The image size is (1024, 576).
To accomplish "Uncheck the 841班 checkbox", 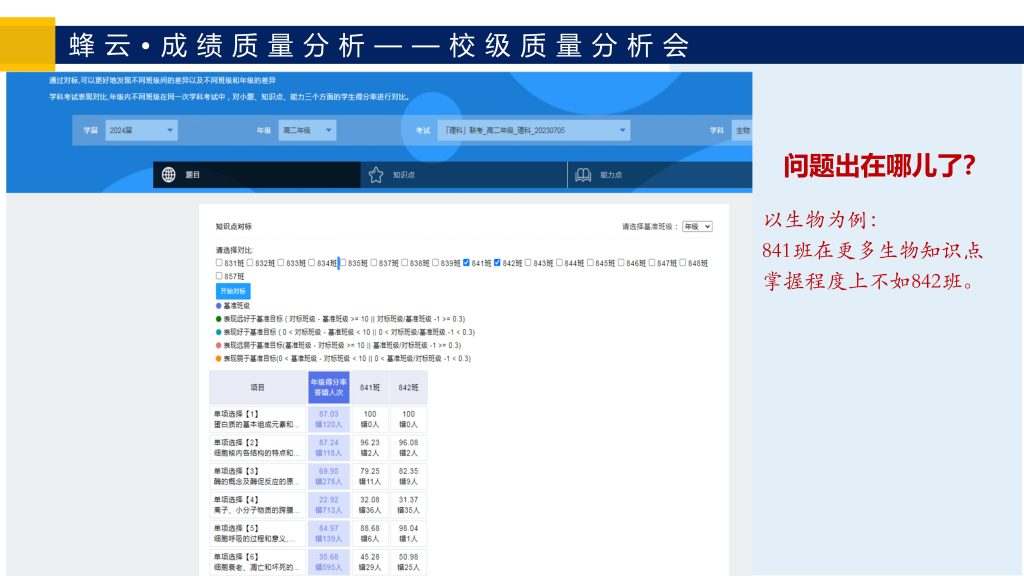I will click(x=467, y=263).
